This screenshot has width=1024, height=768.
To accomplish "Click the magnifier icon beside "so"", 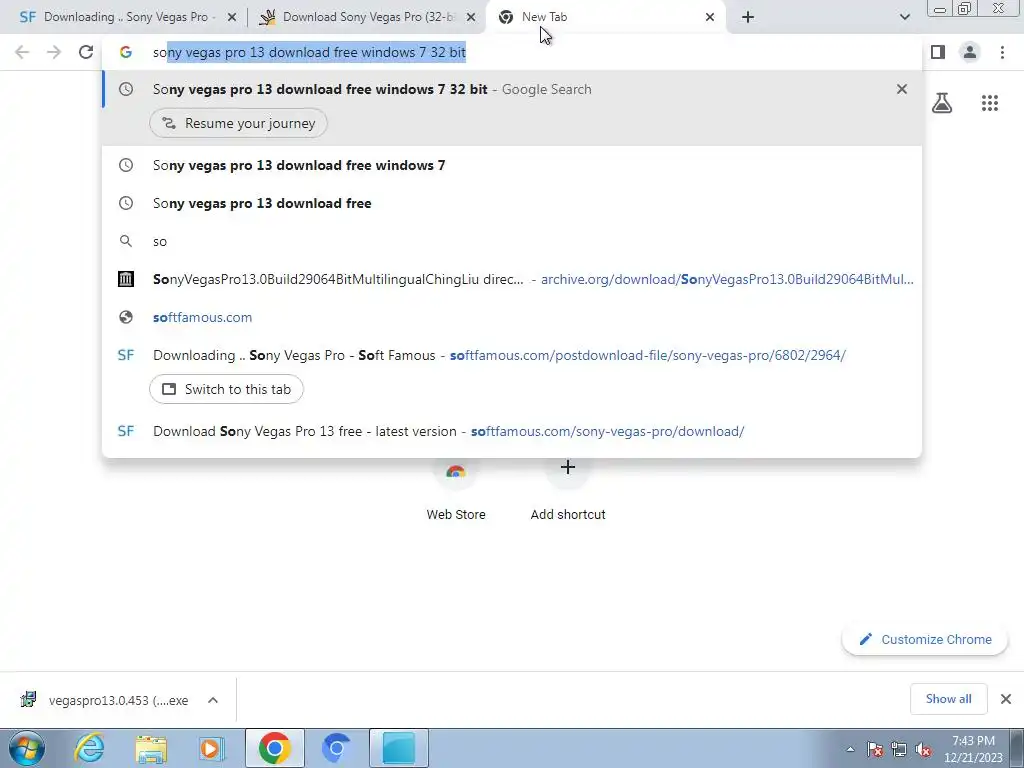I will [x=126, y=241].
